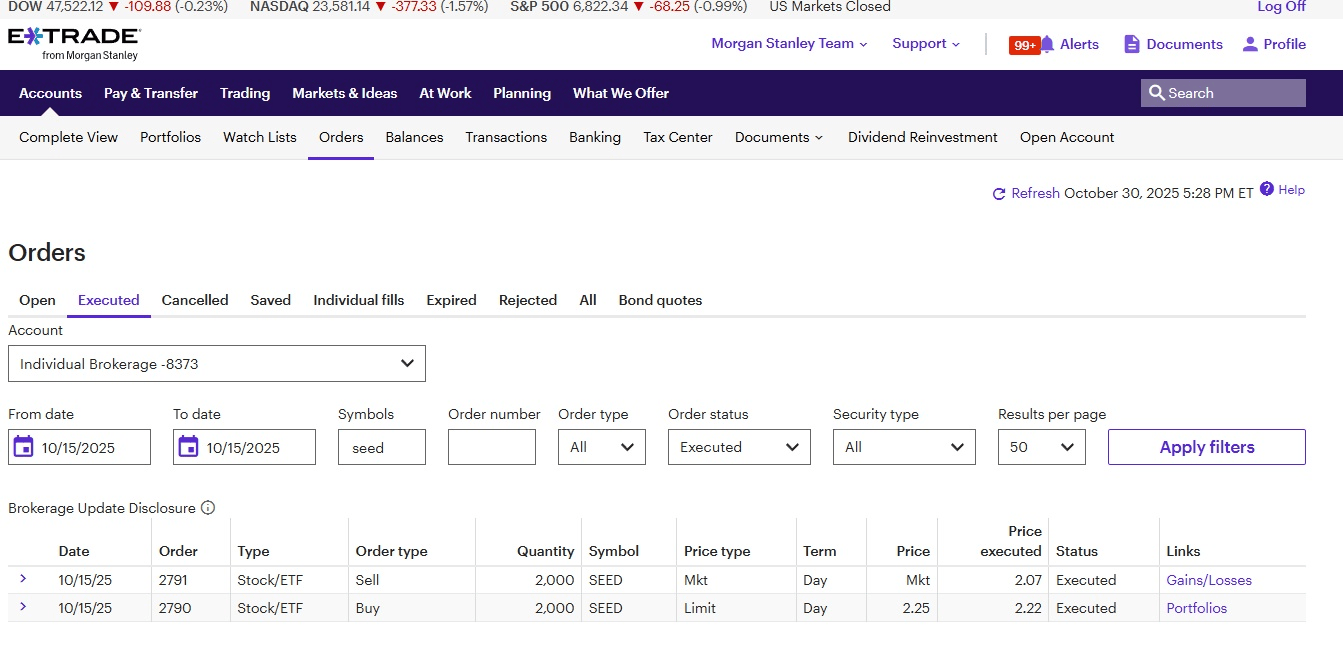
Task: Expand order 2791 row details
Action: (x=23, y=579)
